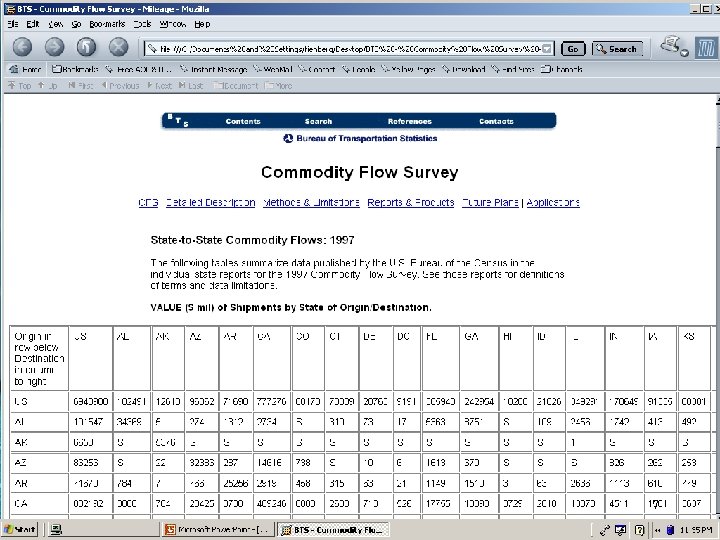This screenshot has height=540, width=720.
Task: Click the Forward navigation arrow
Action: click(x=54, y=47)
